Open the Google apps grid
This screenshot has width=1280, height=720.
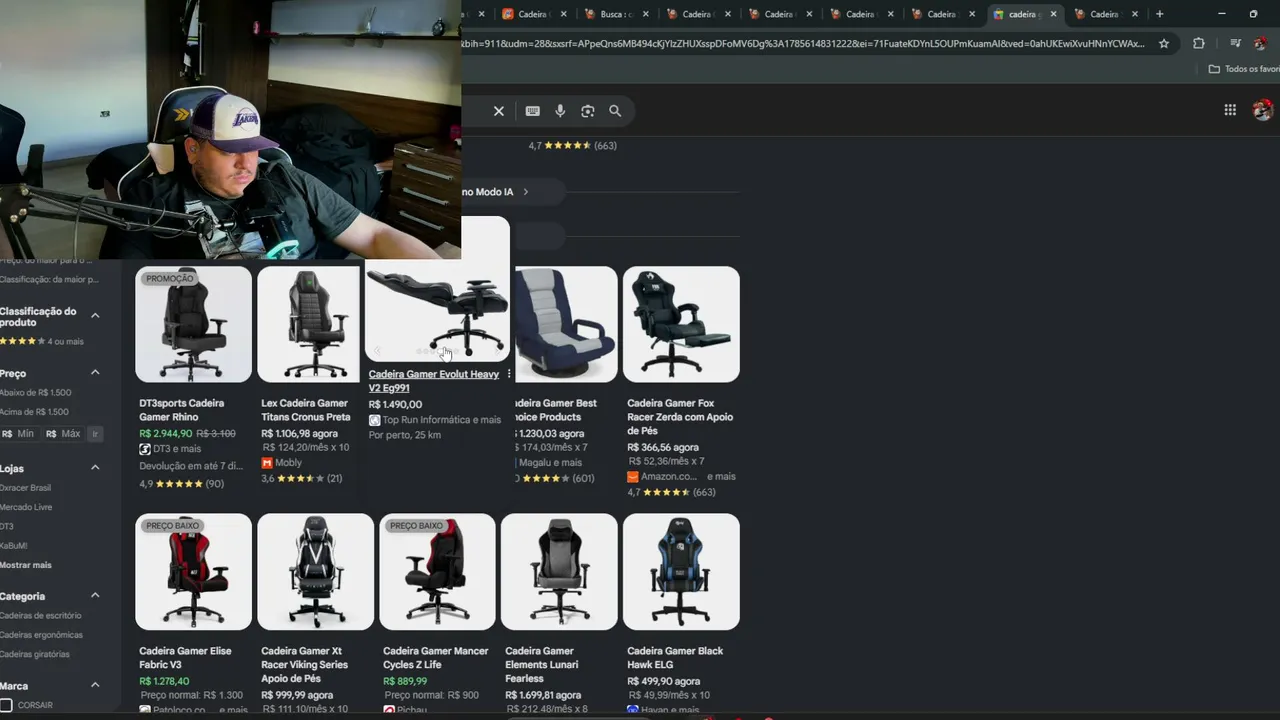(1230, 110)
